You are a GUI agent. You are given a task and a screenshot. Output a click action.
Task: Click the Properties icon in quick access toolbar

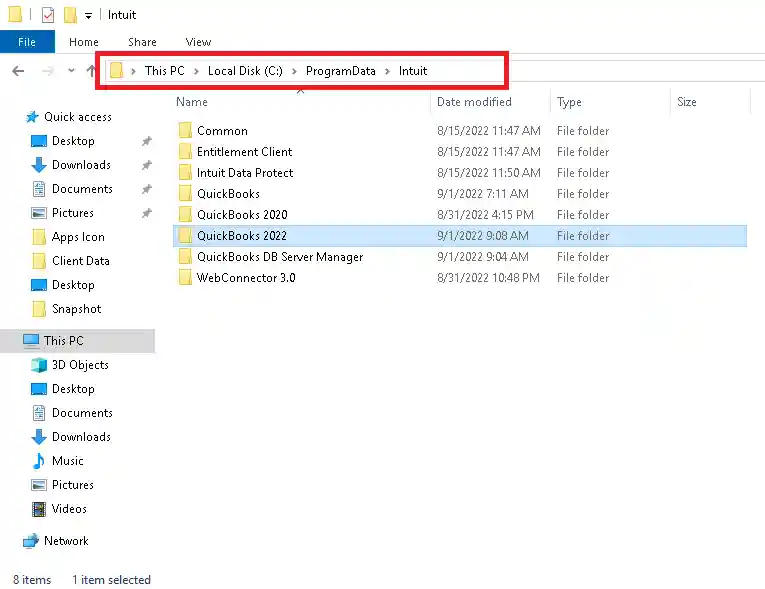tap(48, 15)
